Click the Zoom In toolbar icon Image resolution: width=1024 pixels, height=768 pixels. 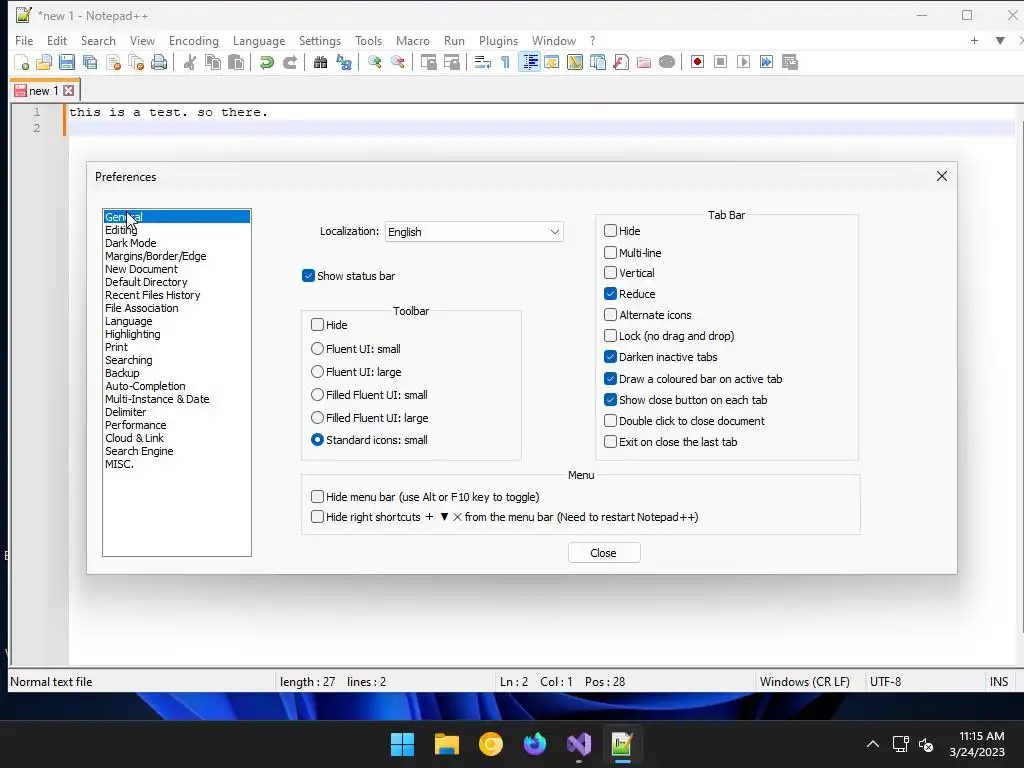(x=375, y=62)
